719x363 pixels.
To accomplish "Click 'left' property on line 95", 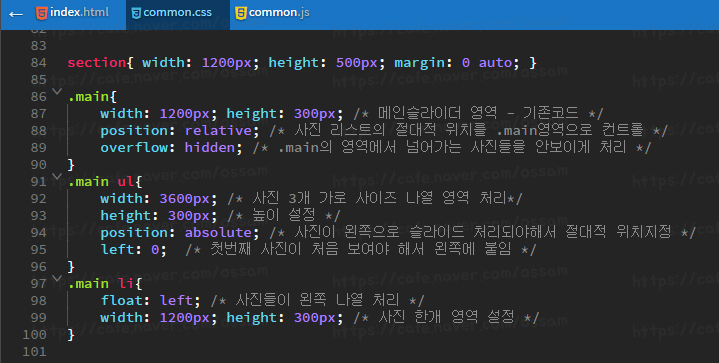I will (117, 250).
